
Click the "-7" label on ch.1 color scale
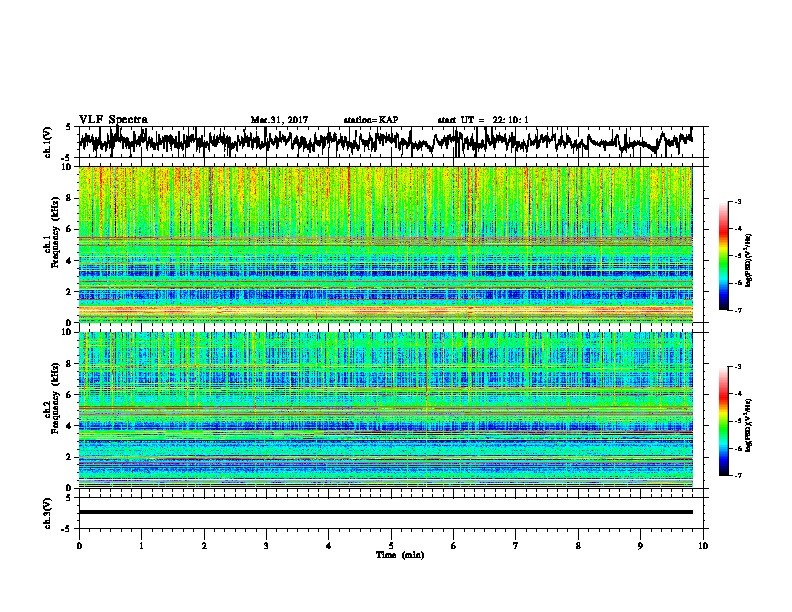[738, 310]
